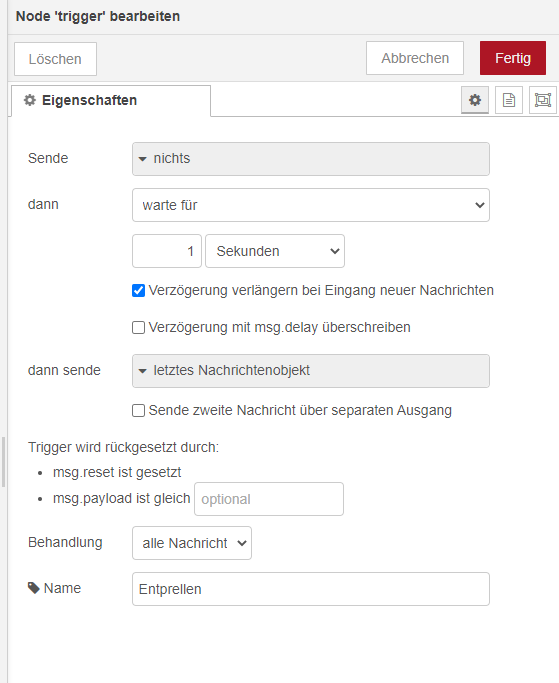Click the Fertig button
This screenshot has height=683, width=559.
[x=513, y=58]
